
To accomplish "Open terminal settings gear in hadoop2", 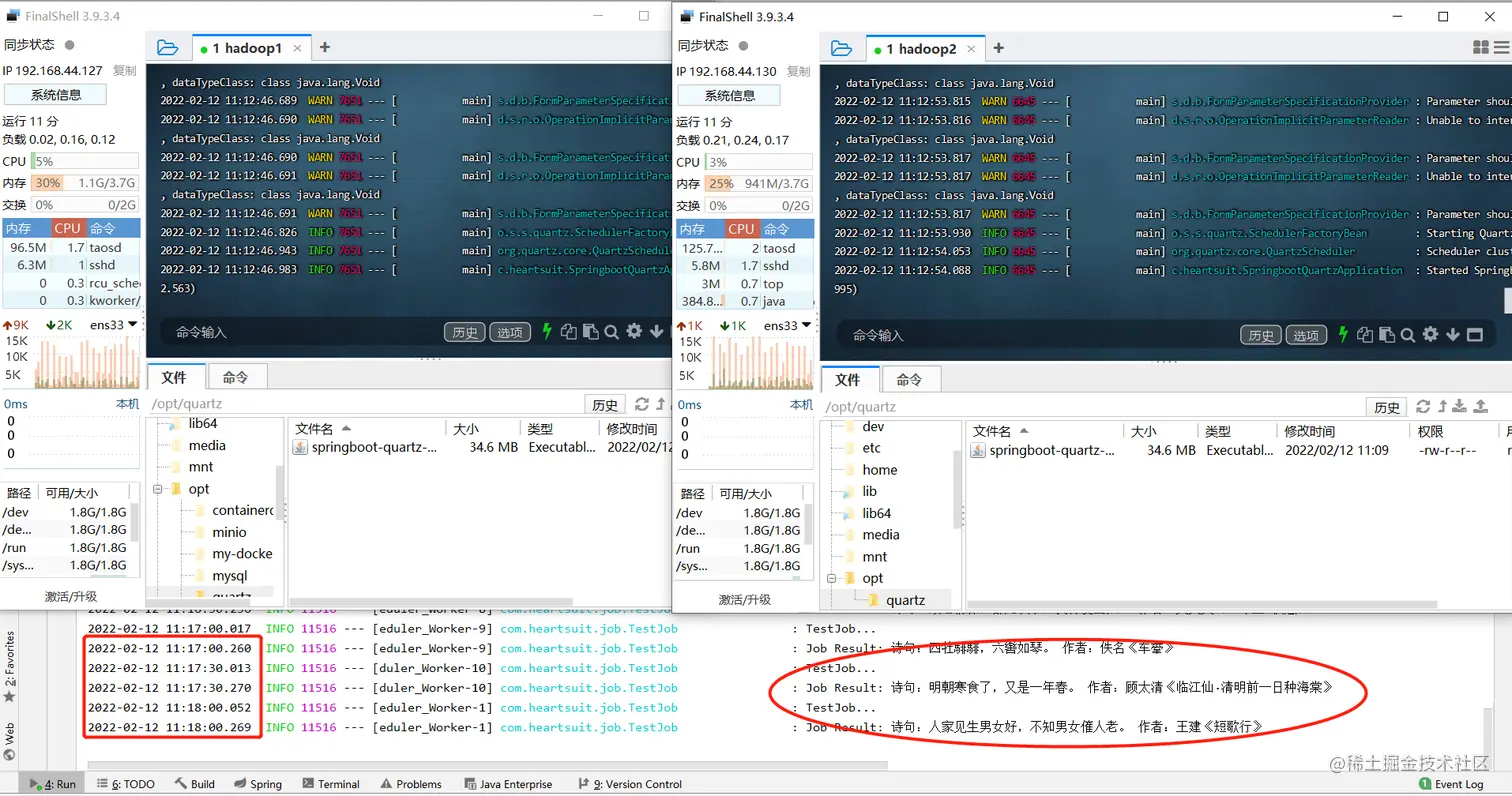I will 1431,334.
